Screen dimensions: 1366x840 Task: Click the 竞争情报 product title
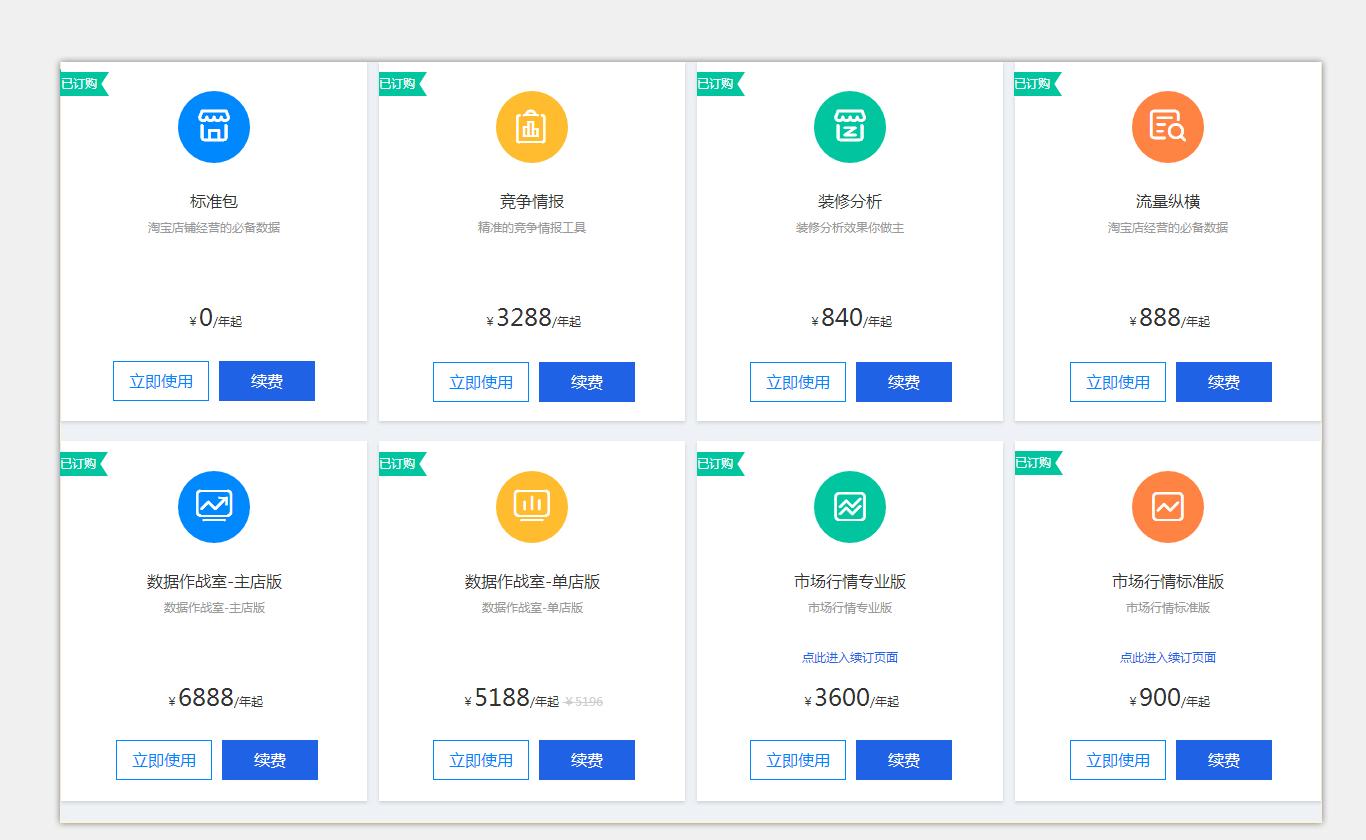click(x=532, y=201)
